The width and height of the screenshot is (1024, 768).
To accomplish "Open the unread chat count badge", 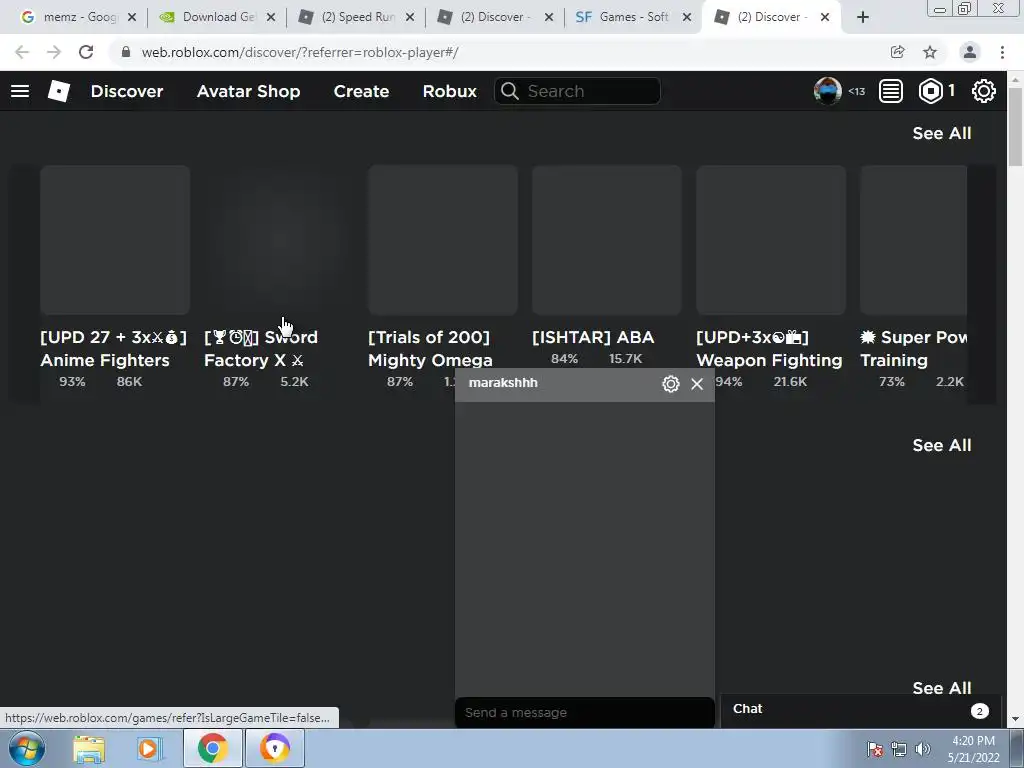I will pos(979,711).
